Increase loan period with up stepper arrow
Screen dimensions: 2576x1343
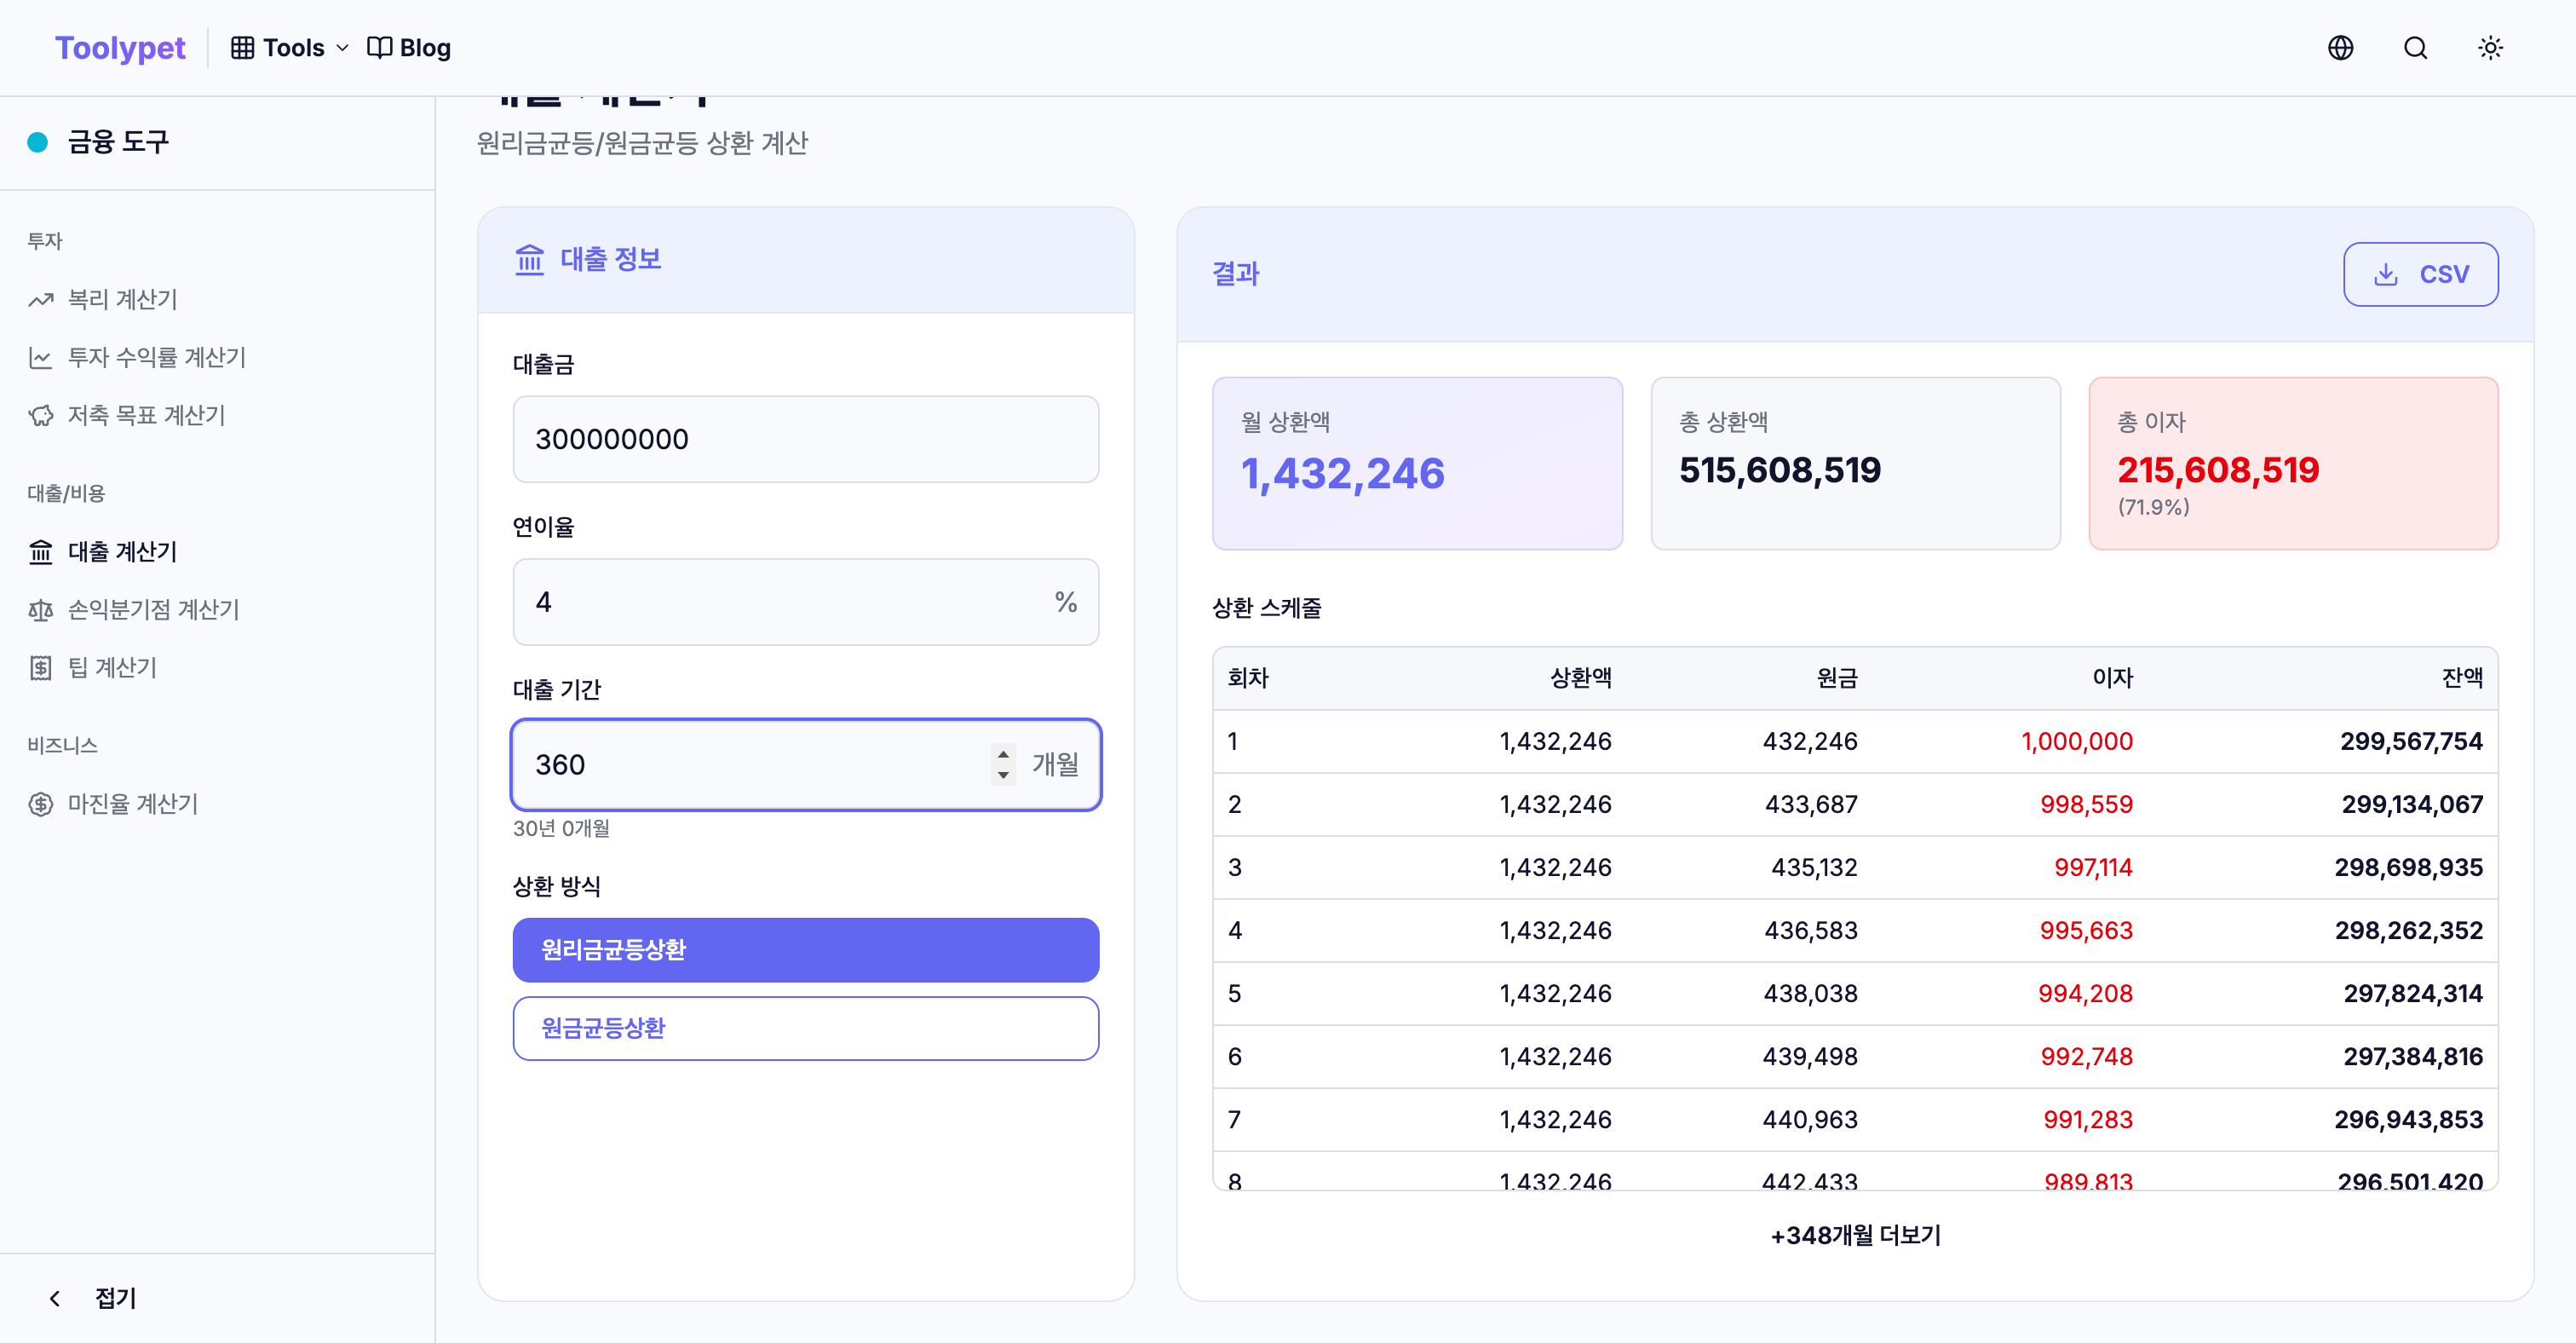click(x=1003, y=753)
